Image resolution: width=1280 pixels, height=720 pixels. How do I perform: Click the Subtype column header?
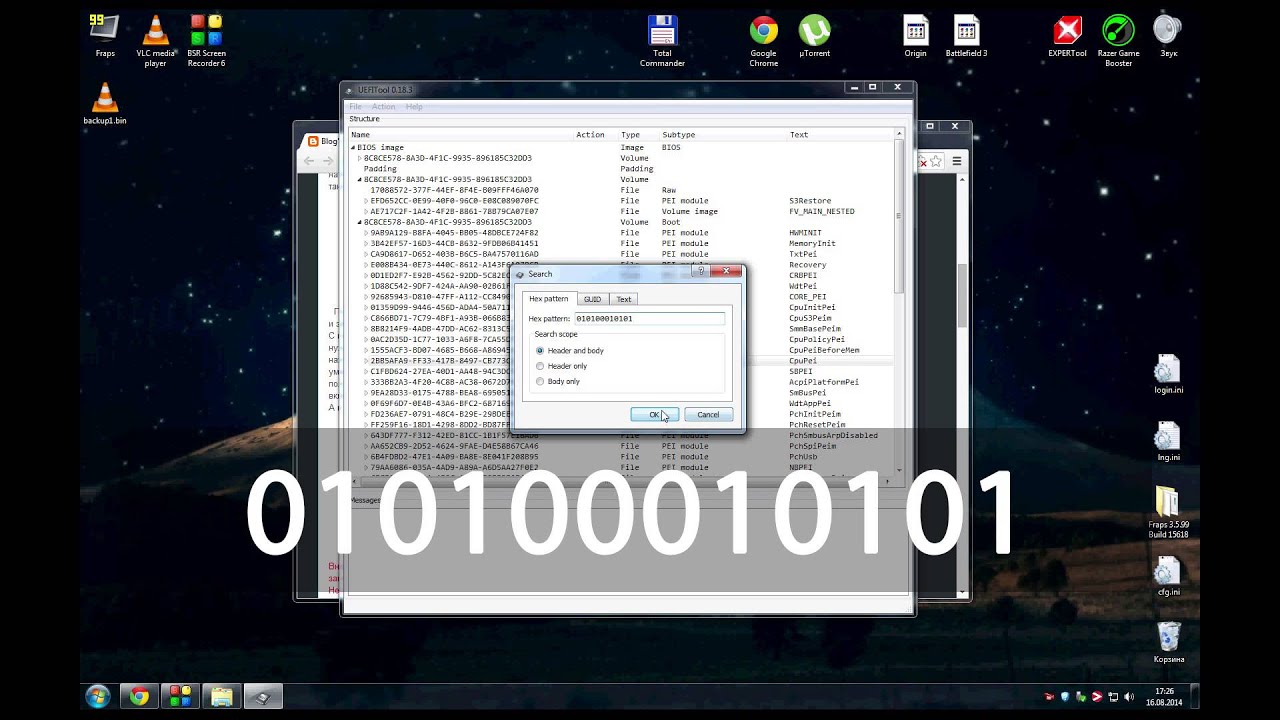[x=724, y=134]
